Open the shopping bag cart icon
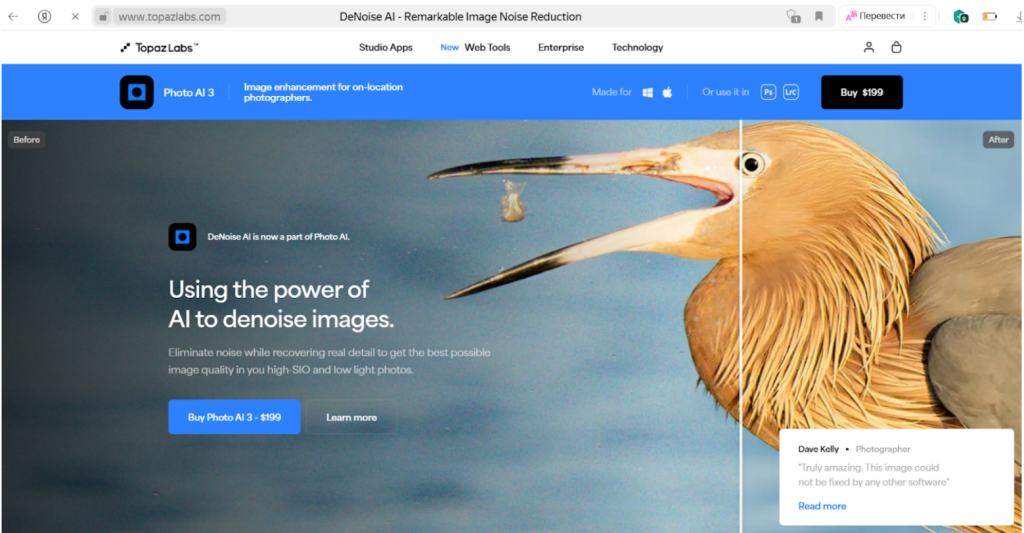 [896, 47]
